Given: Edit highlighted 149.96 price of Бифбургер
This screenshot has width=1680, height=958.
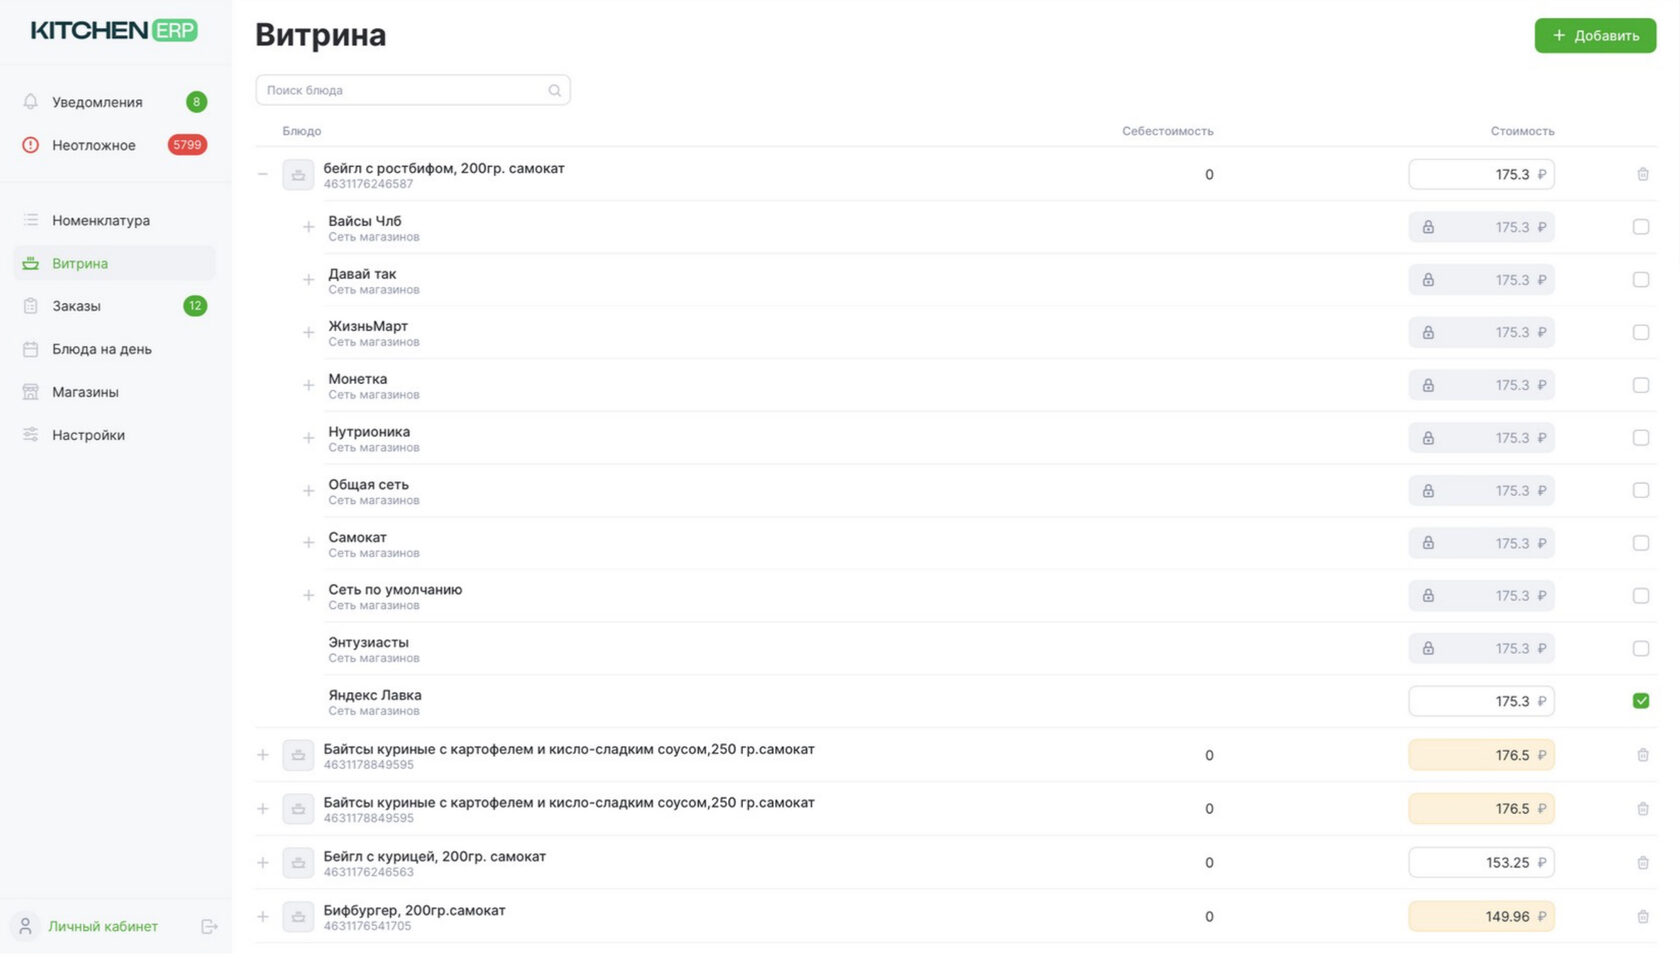Looking at the screenshot, I should pyautogui.click(x=1481, y=916).
